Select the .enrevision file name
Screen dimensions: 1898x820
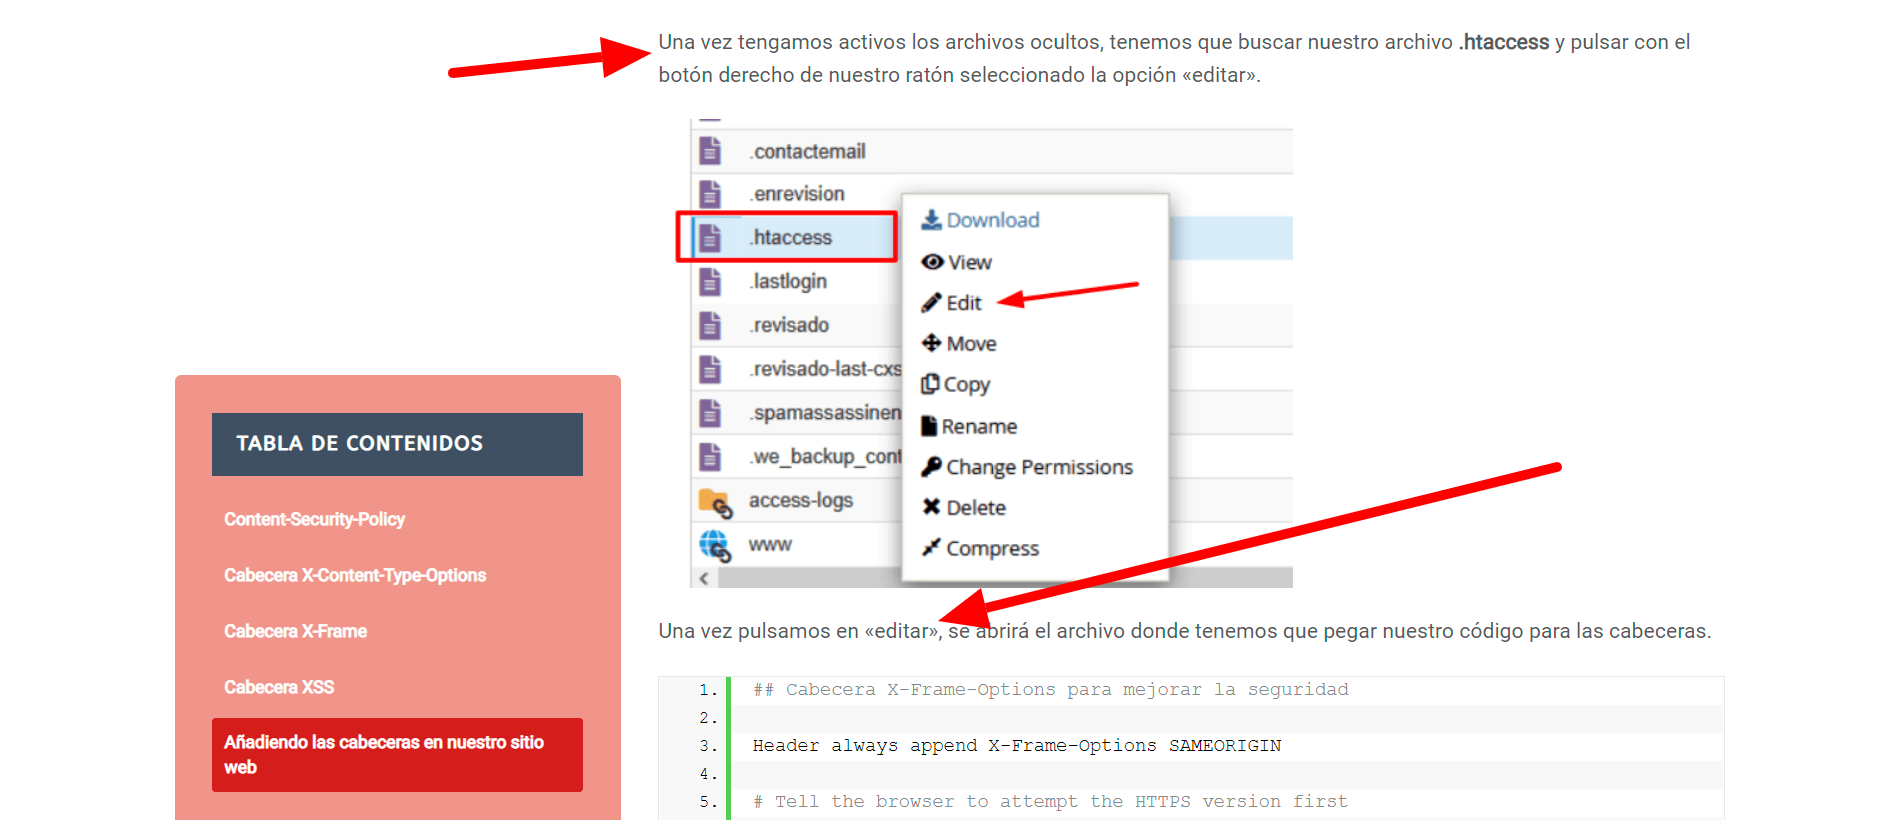[797, 194]
